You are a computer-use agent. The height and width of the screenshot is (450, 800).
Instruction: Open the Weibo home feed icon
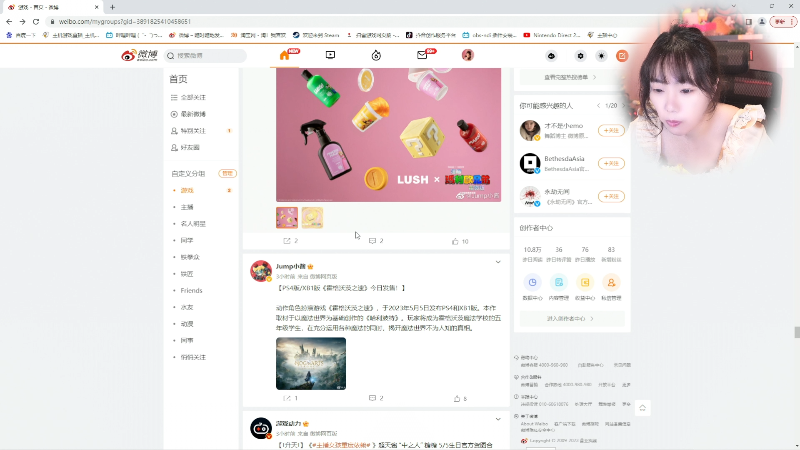[285, 55]
